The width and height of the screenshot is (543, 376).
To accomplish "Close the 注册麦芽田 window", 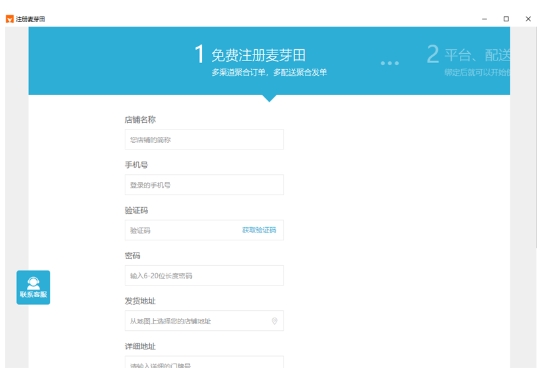I will pyautogui.click(x=528, y=19).
